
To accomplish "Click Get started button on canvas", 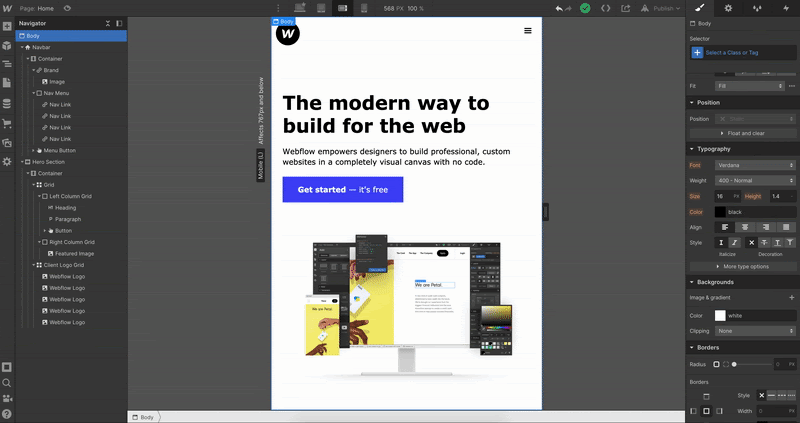I will tap(343, 189).
